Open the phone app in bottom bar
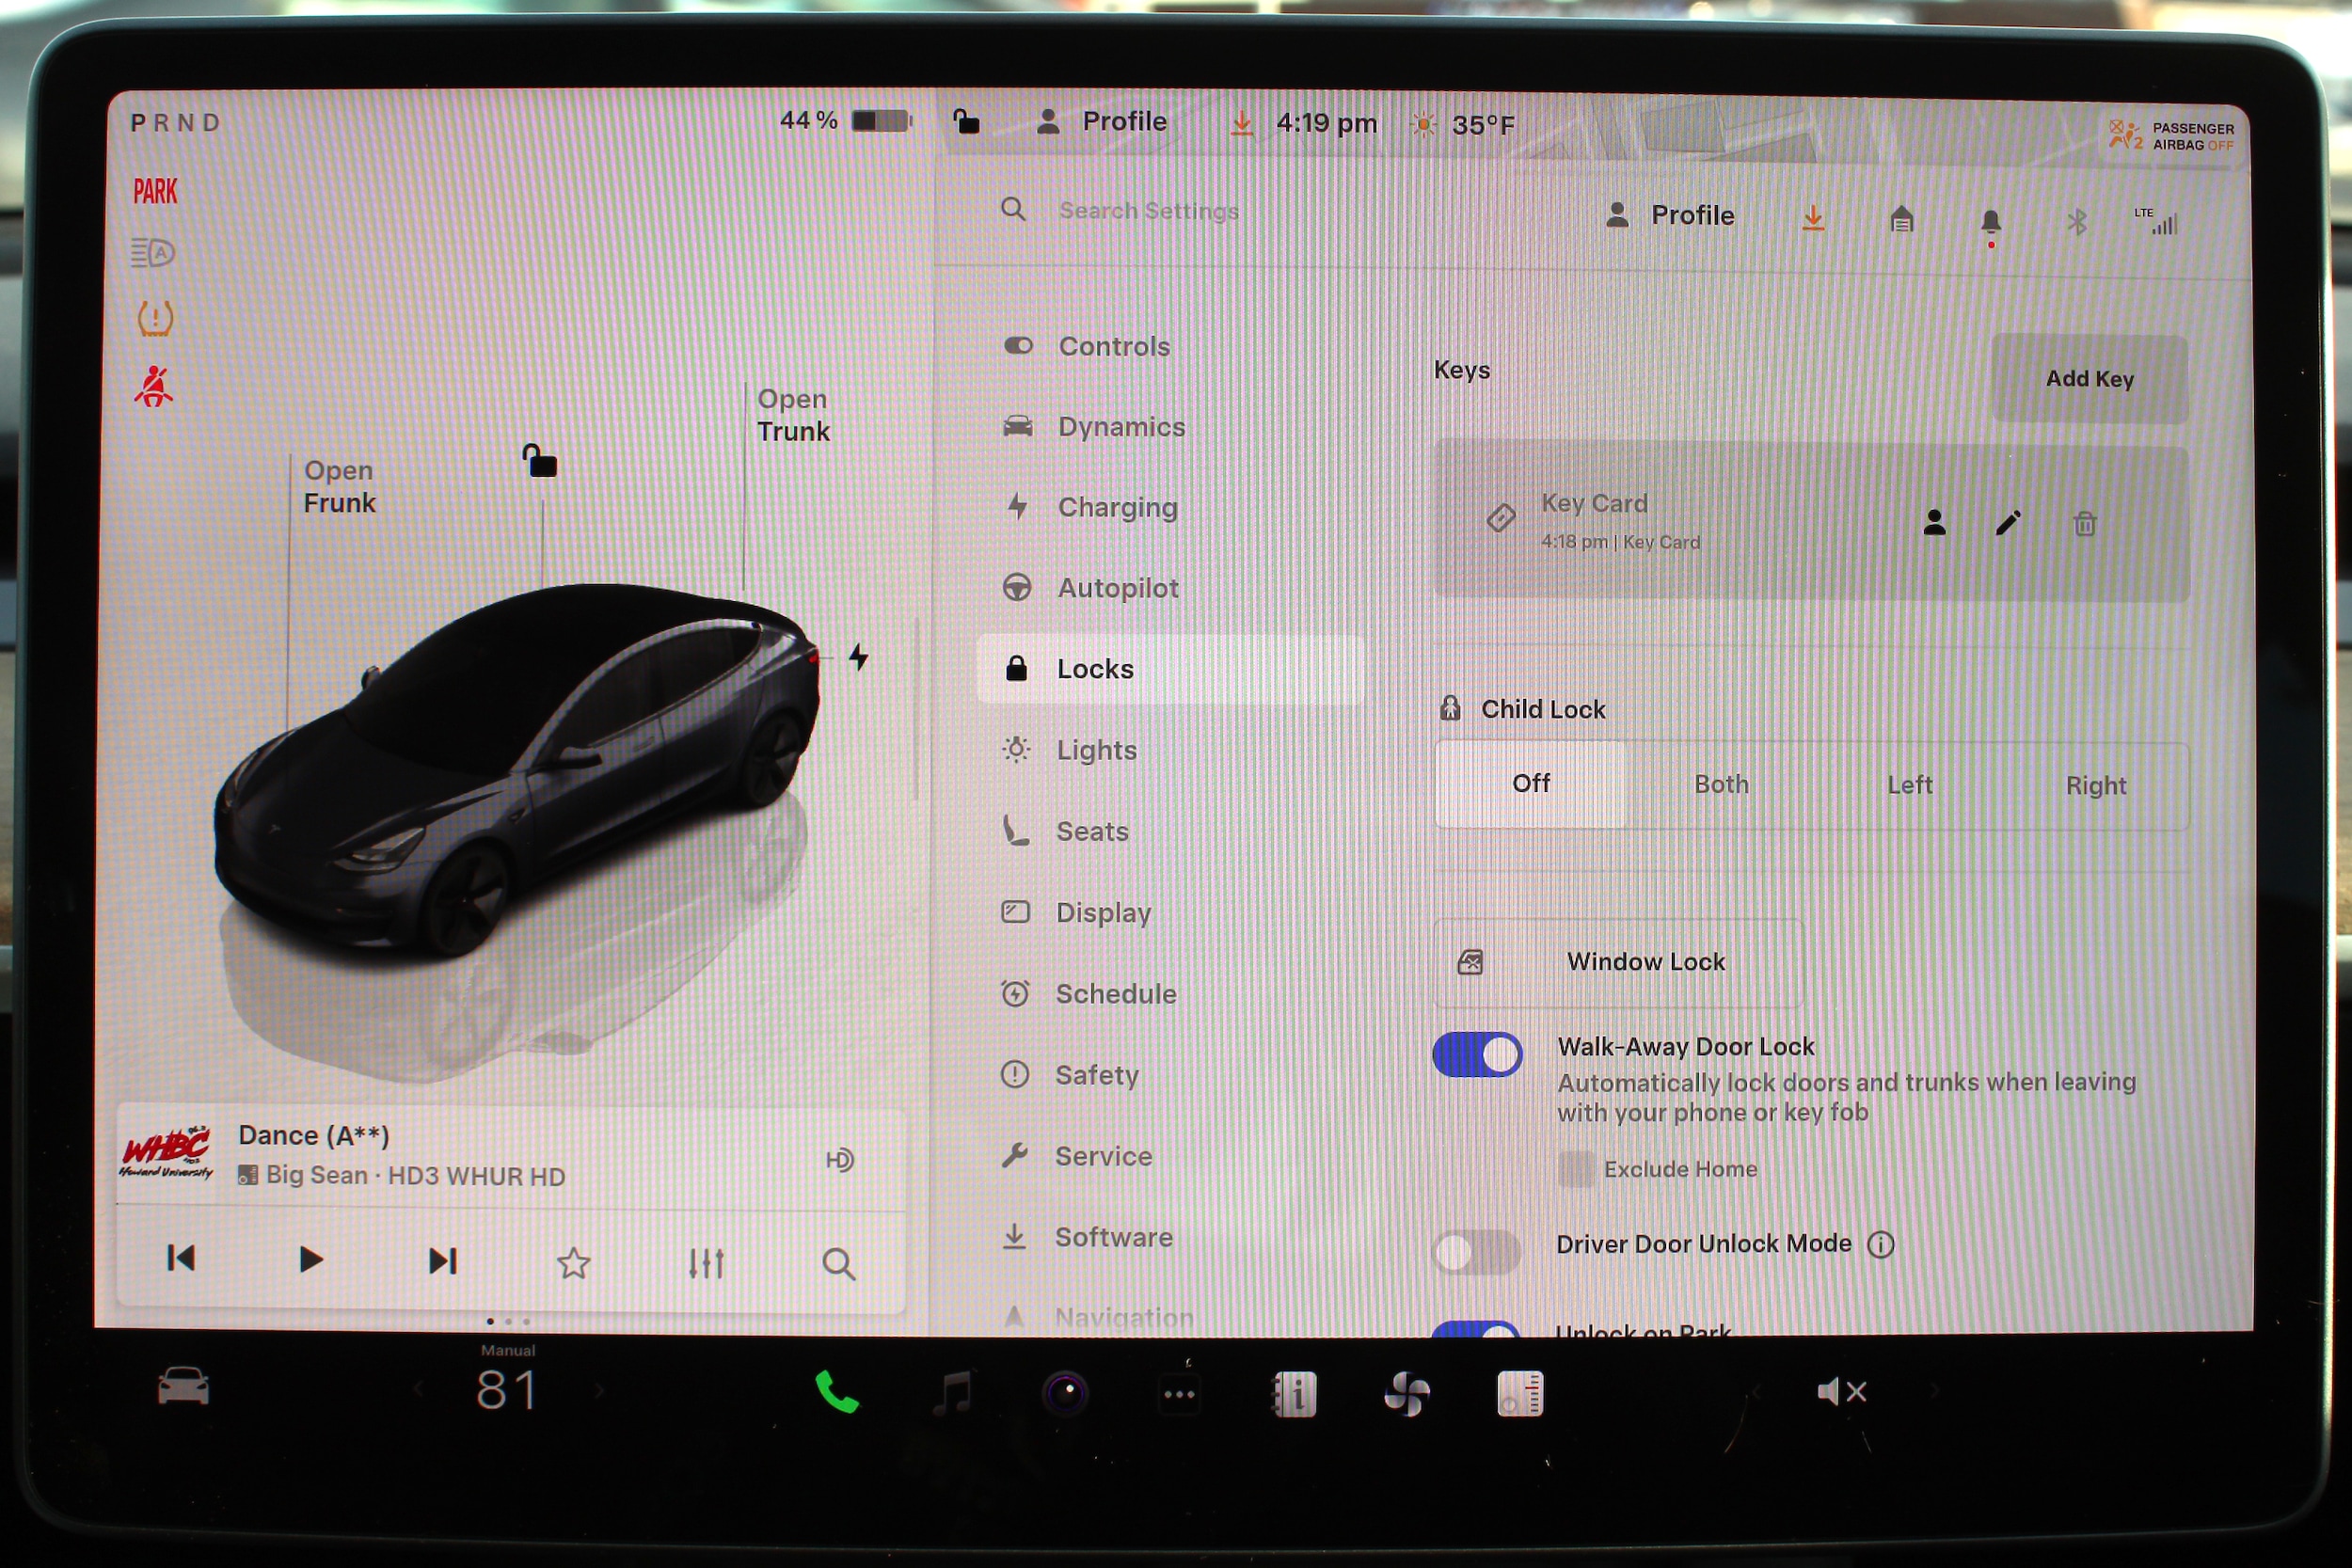This screenshot has height=1568, width=2352. coord(836,1392)
